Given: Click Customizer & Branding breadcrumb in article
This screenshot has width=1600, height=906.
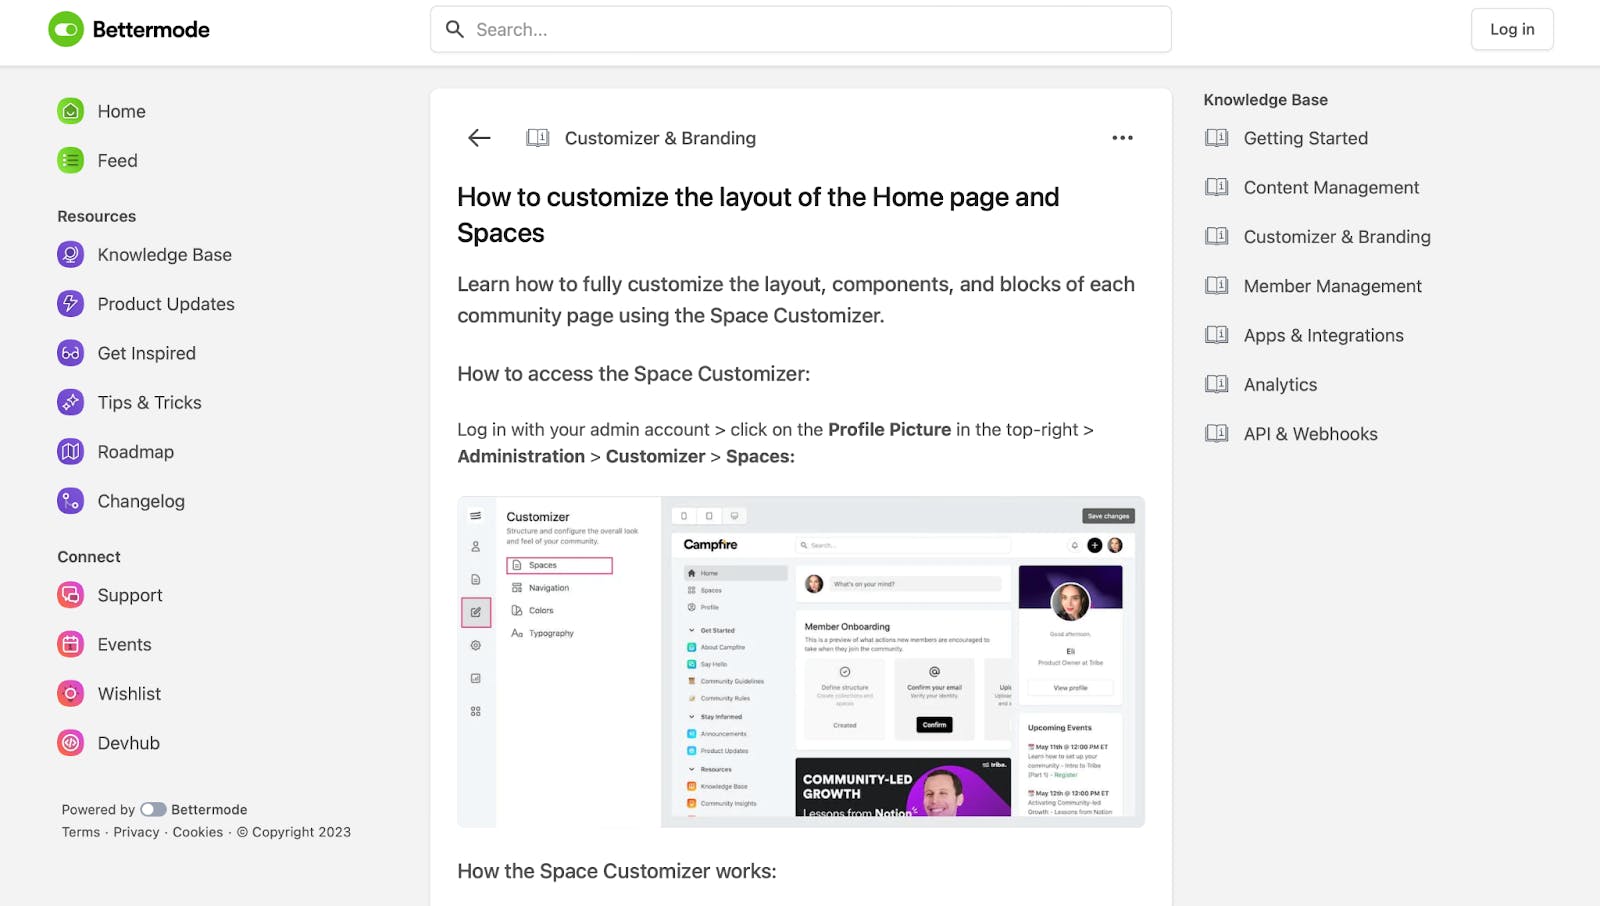Looking at the screenshot, I should click(660, 138).
